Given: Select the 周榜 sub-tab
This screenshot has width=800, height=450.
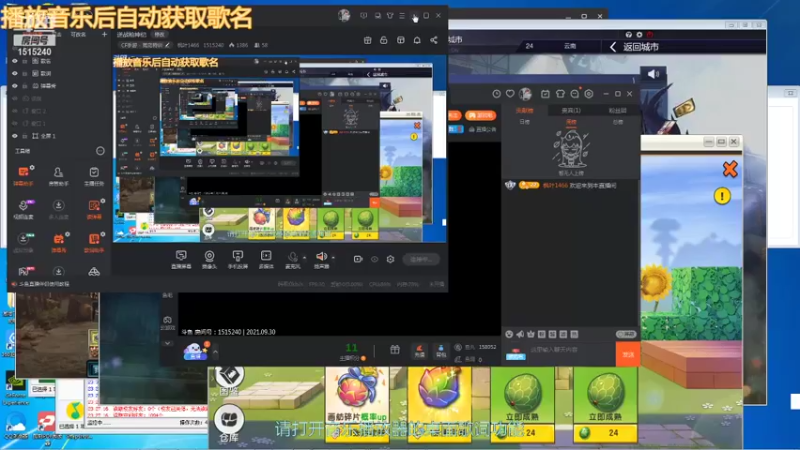Looking at the screenshot, I should tap(571, 122).
